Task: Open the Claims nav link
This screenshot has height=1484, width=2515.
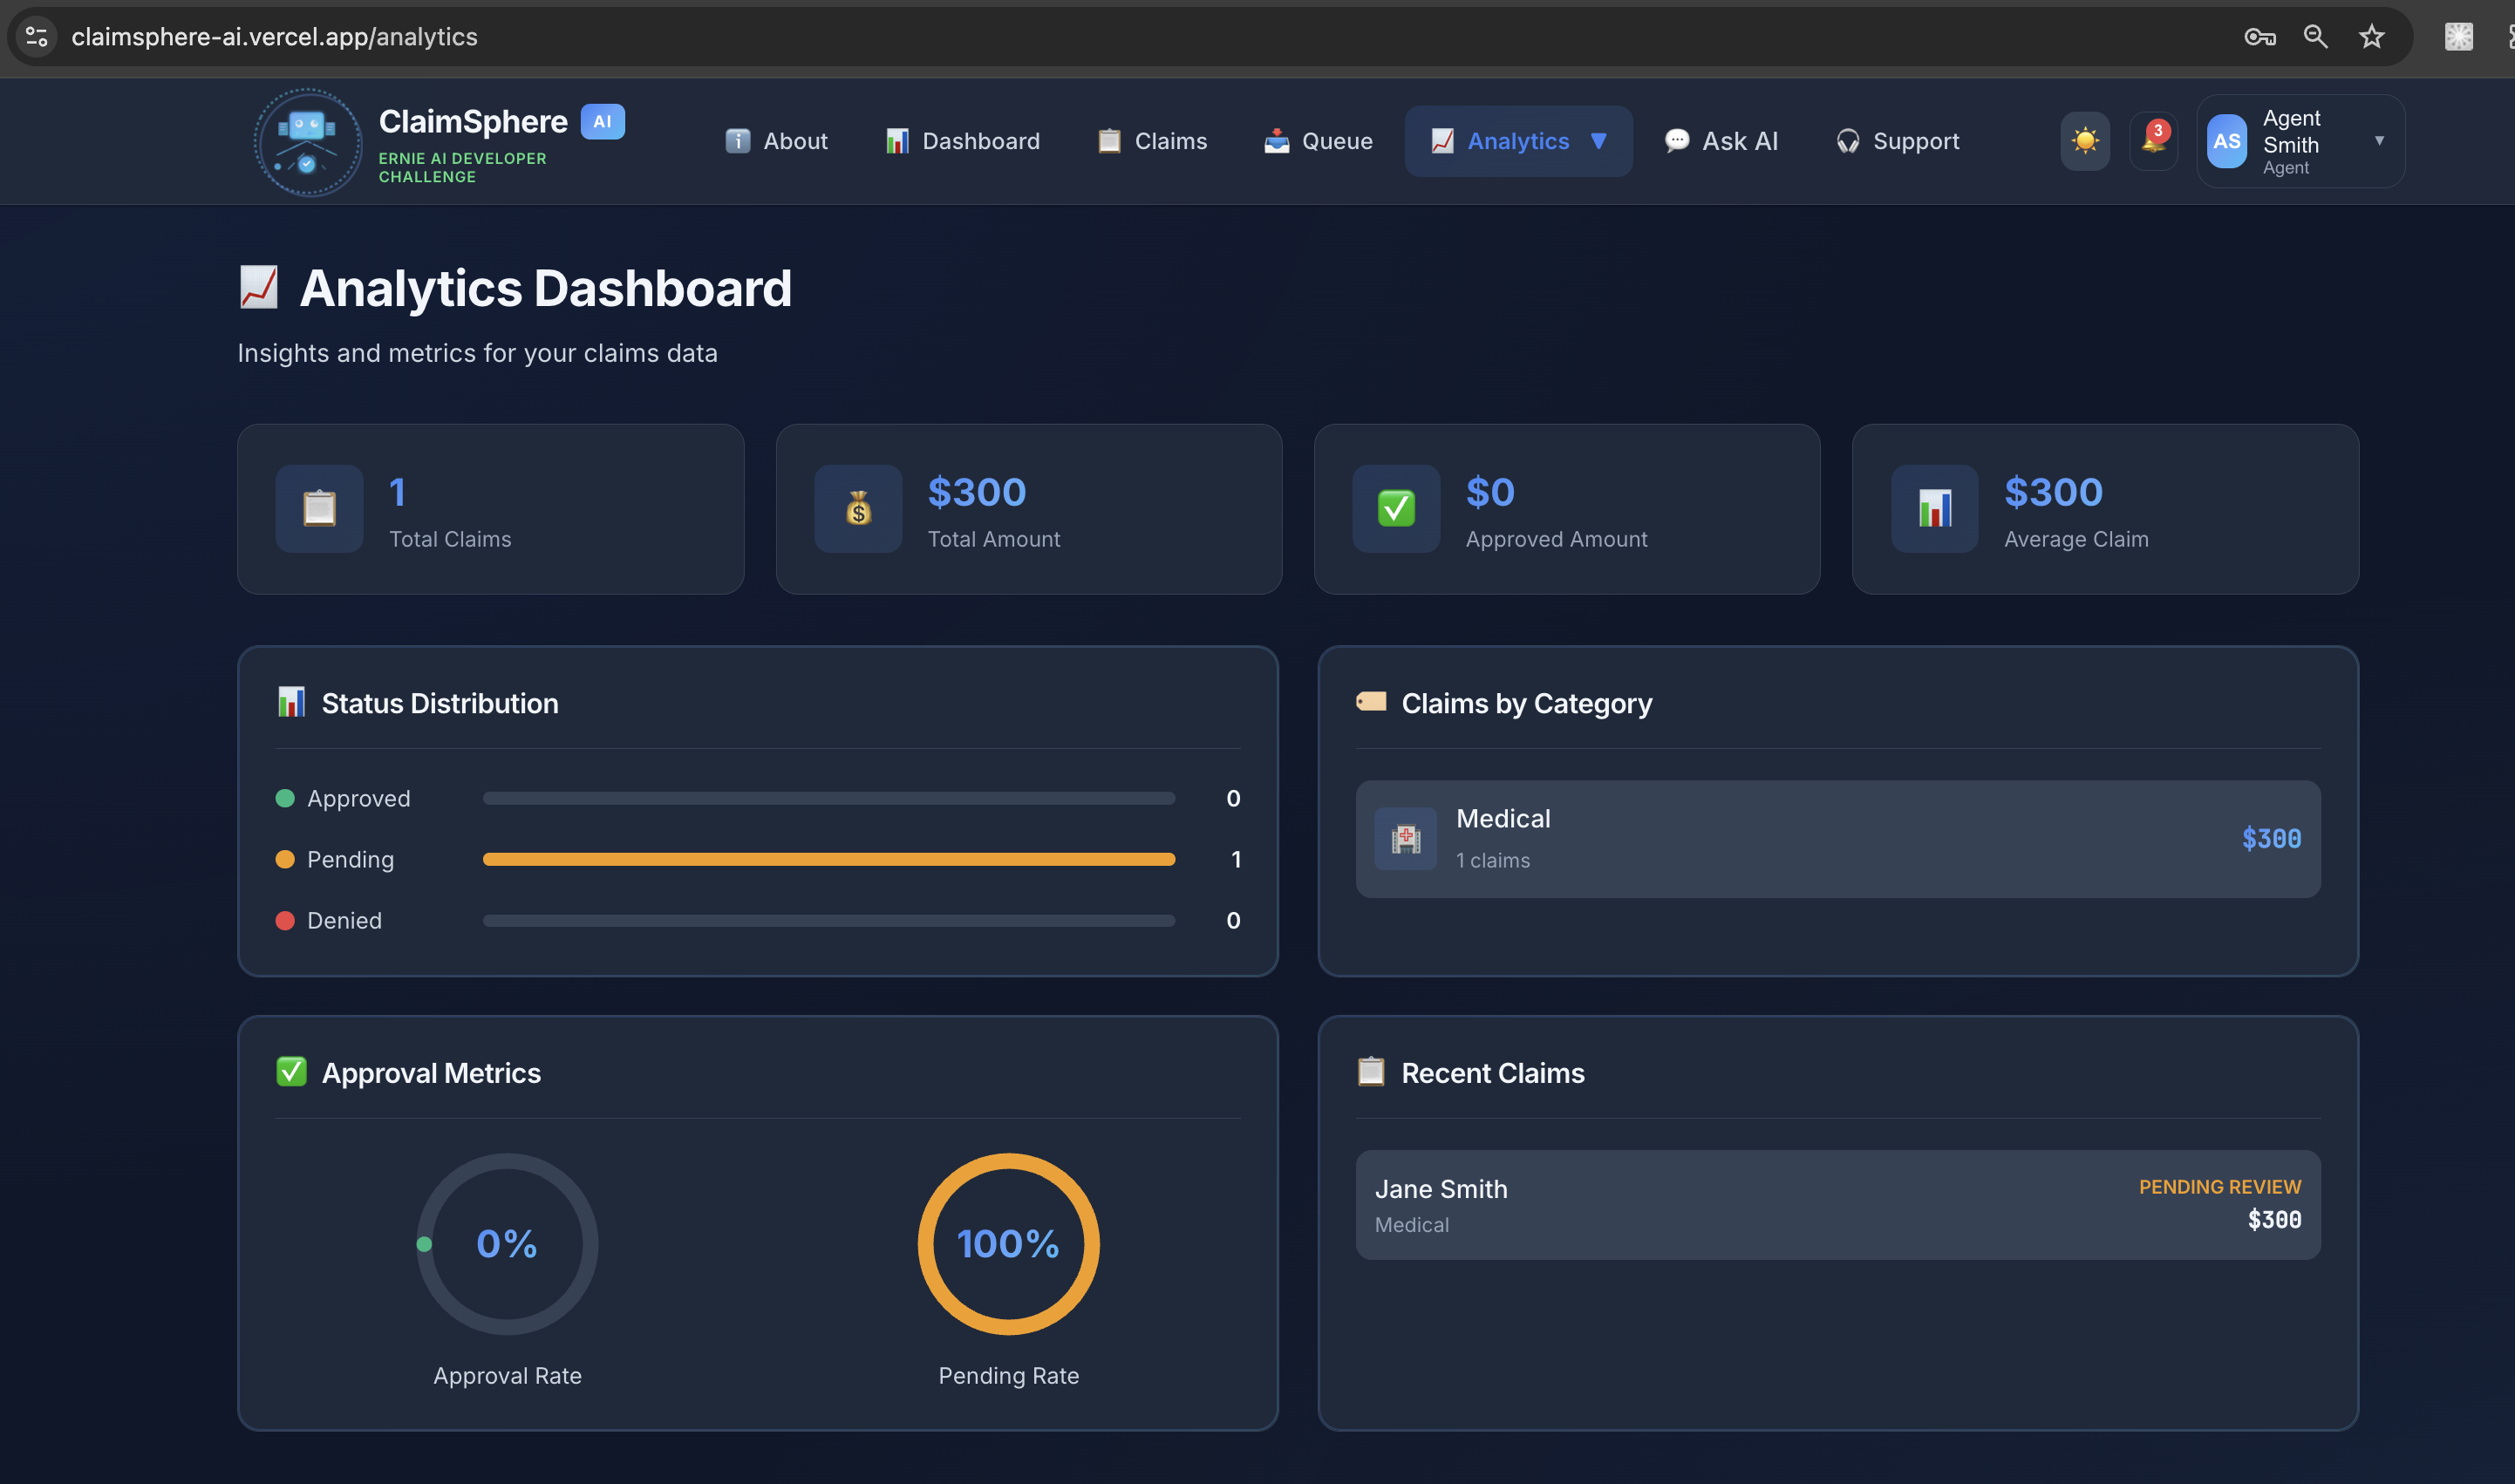Action: click(x=1152, y=141)
